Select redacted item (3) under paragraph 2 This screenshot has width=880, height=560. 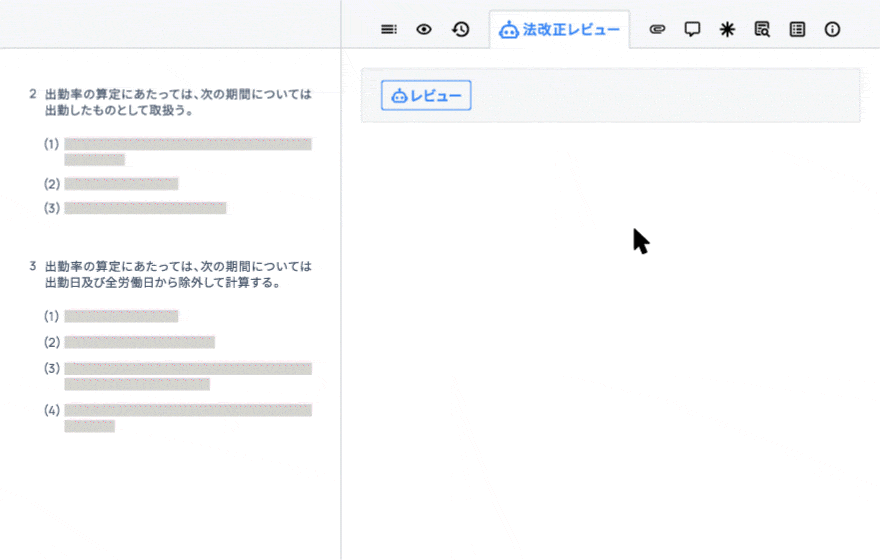145,208
